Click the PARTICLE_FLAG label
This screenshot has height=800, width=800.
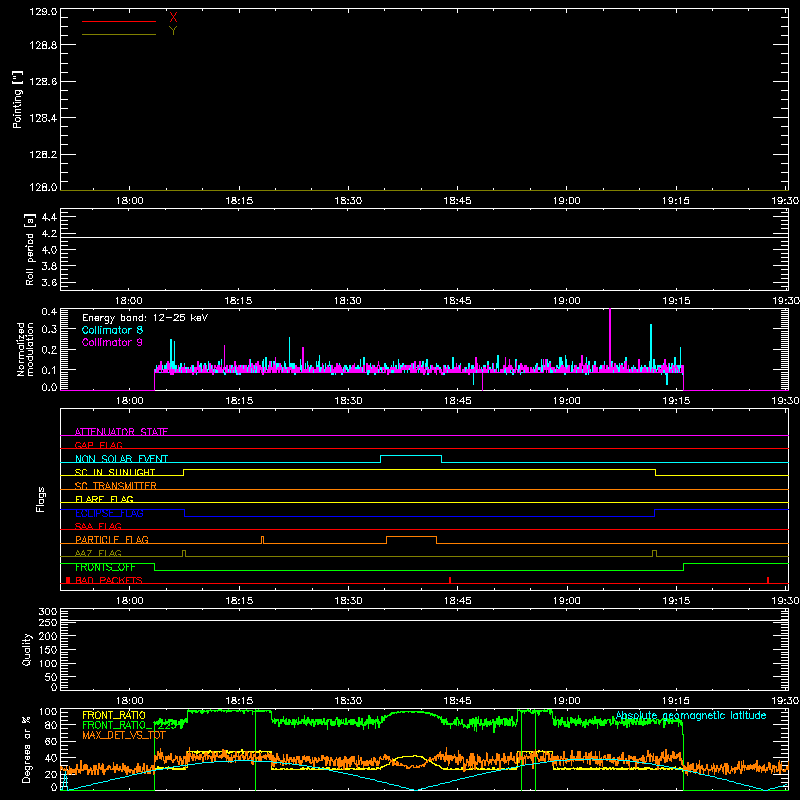click(112, 540)
